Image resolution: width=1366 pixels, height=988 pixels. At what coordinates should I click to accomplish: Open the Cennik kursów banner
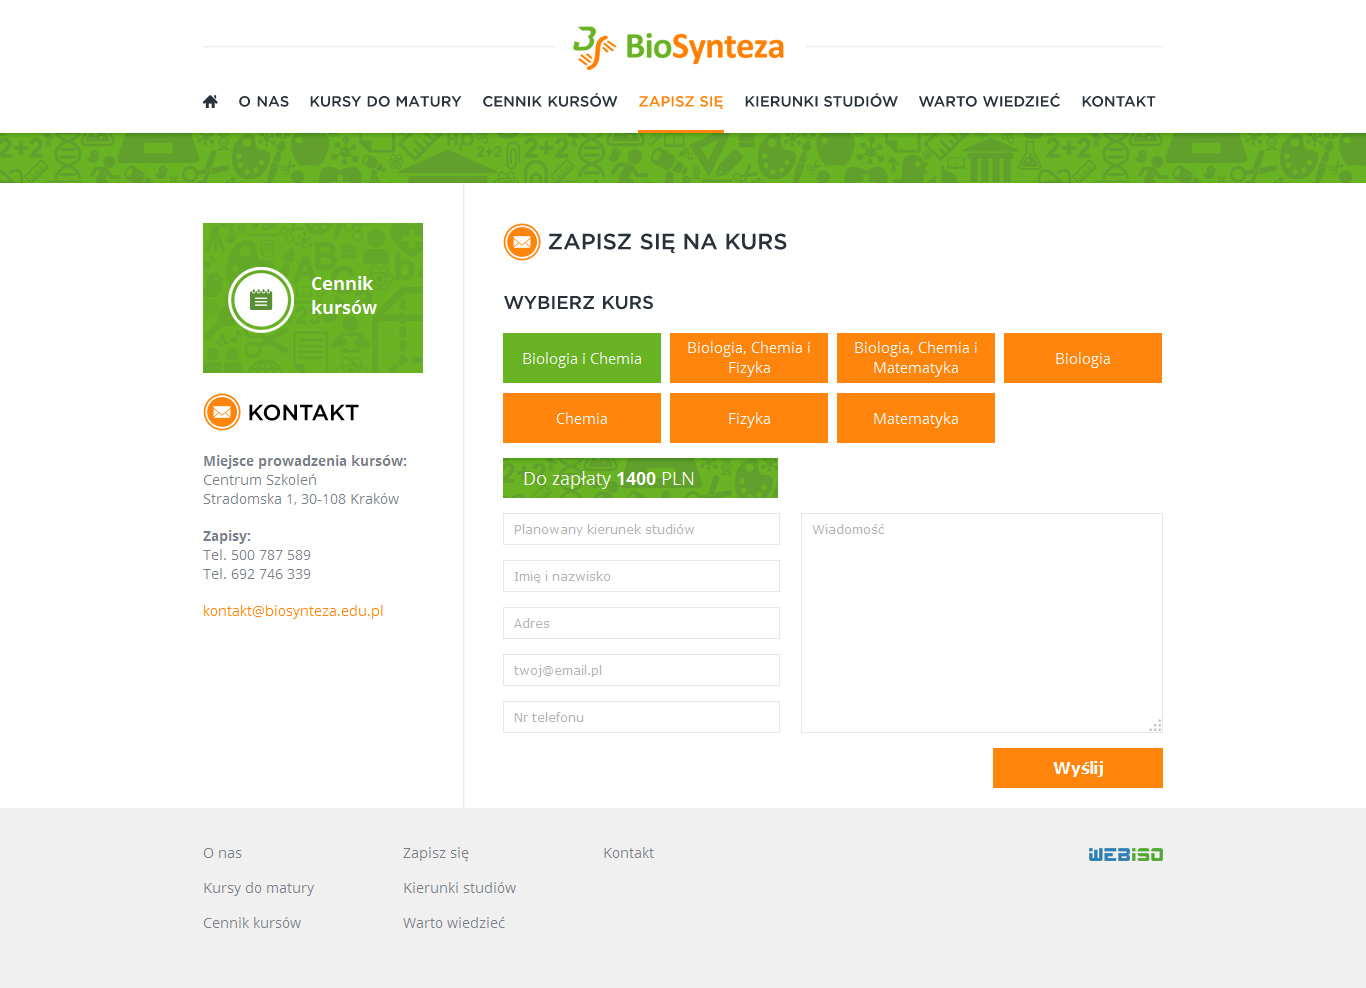click(313, 298)
